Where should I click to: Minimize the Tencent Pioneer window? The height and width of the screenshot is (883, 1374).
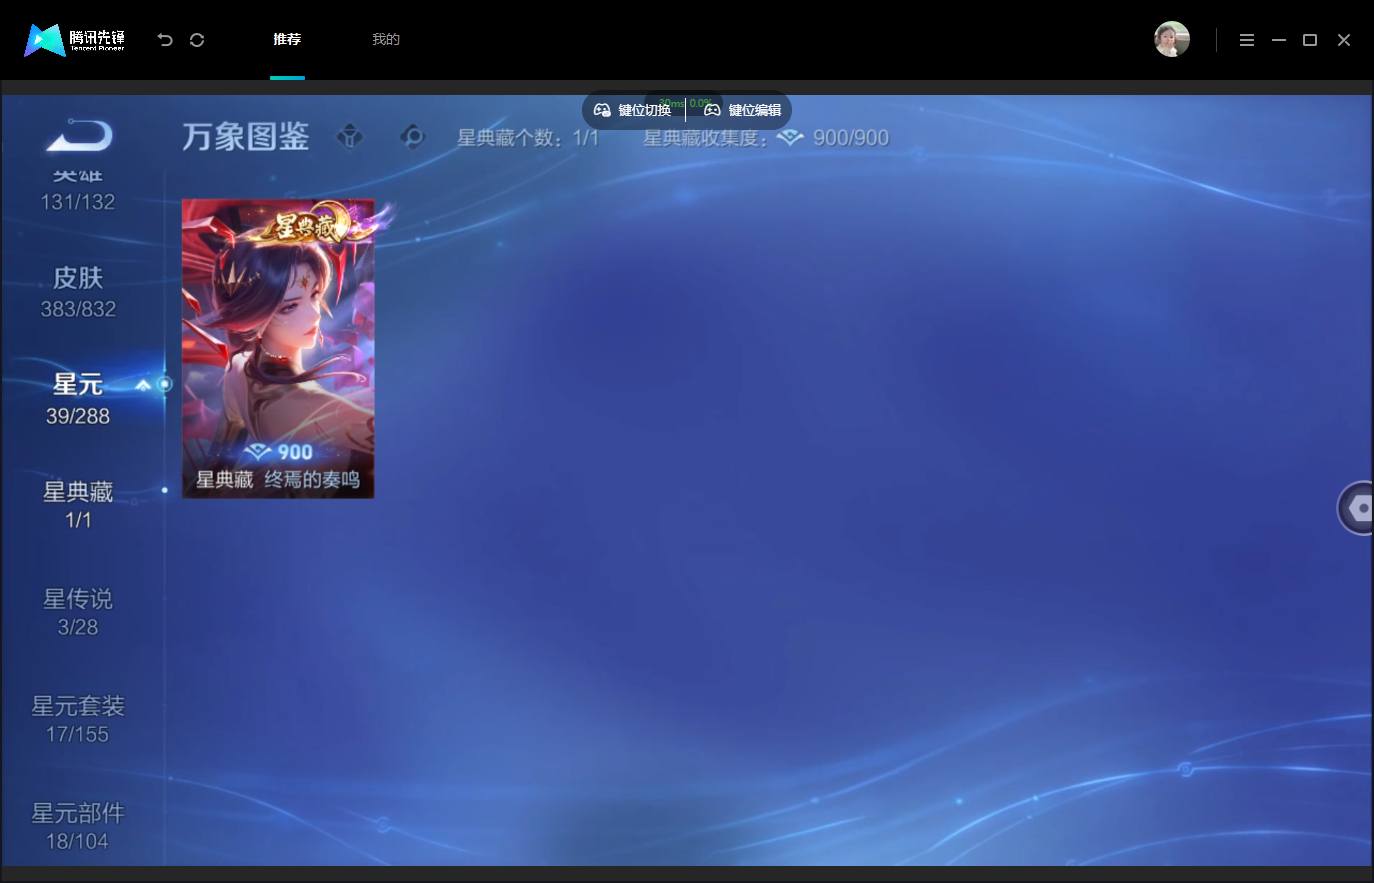1279,40
